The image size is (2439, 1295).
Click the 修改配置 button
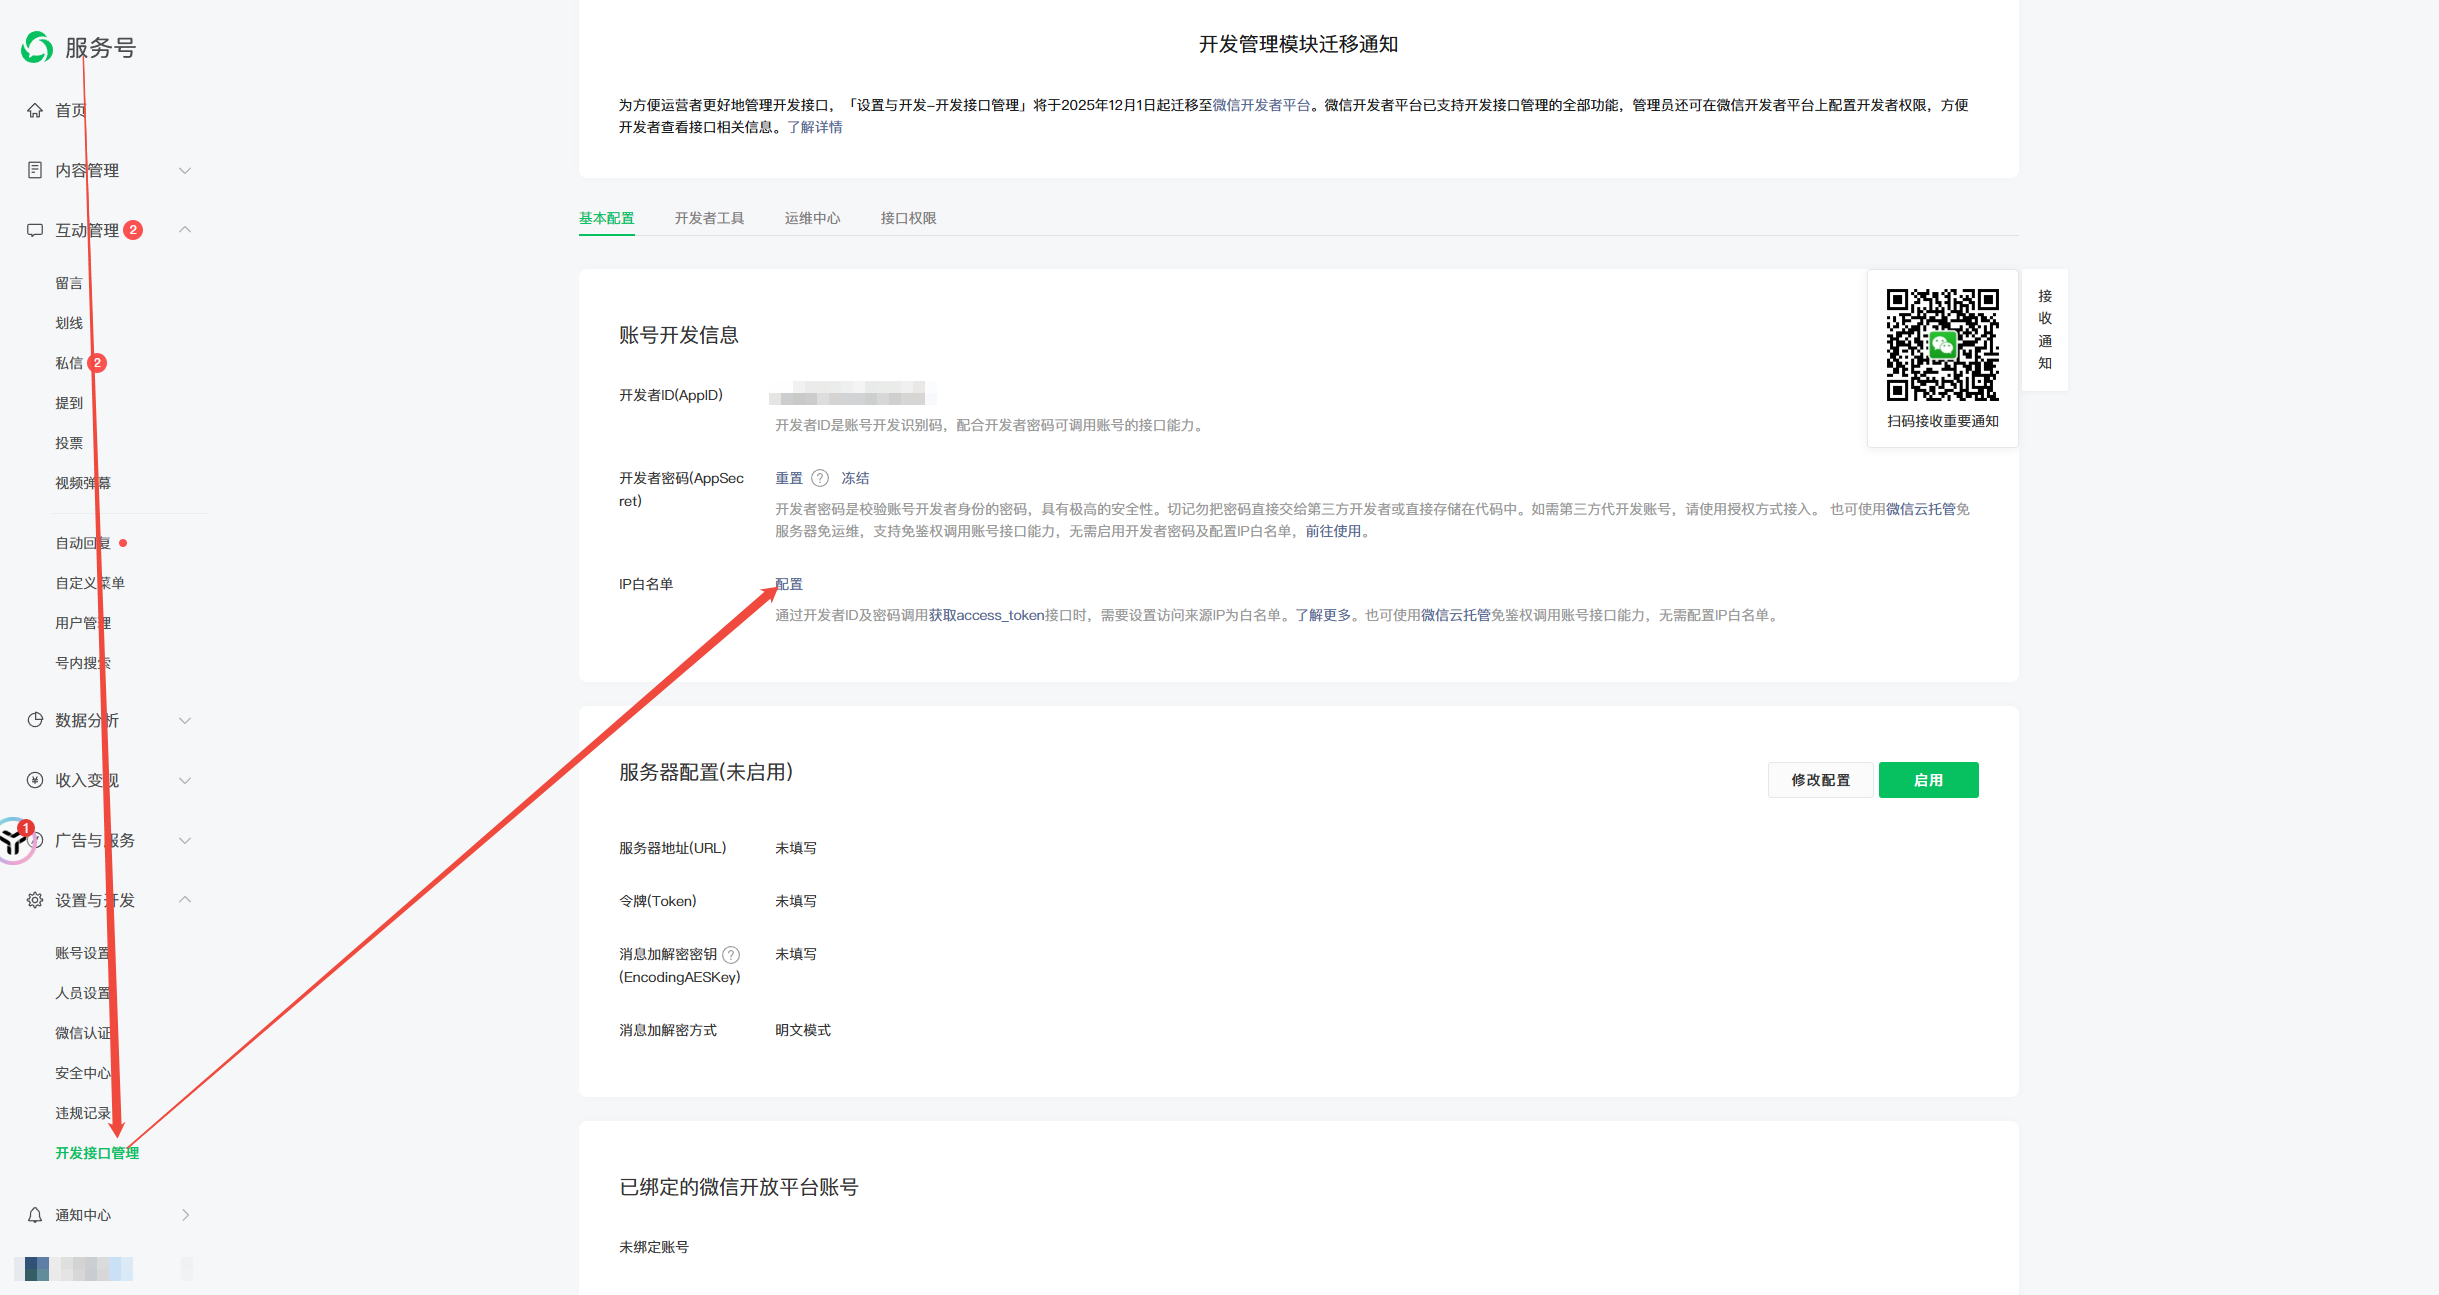[x=1820, y=780]
